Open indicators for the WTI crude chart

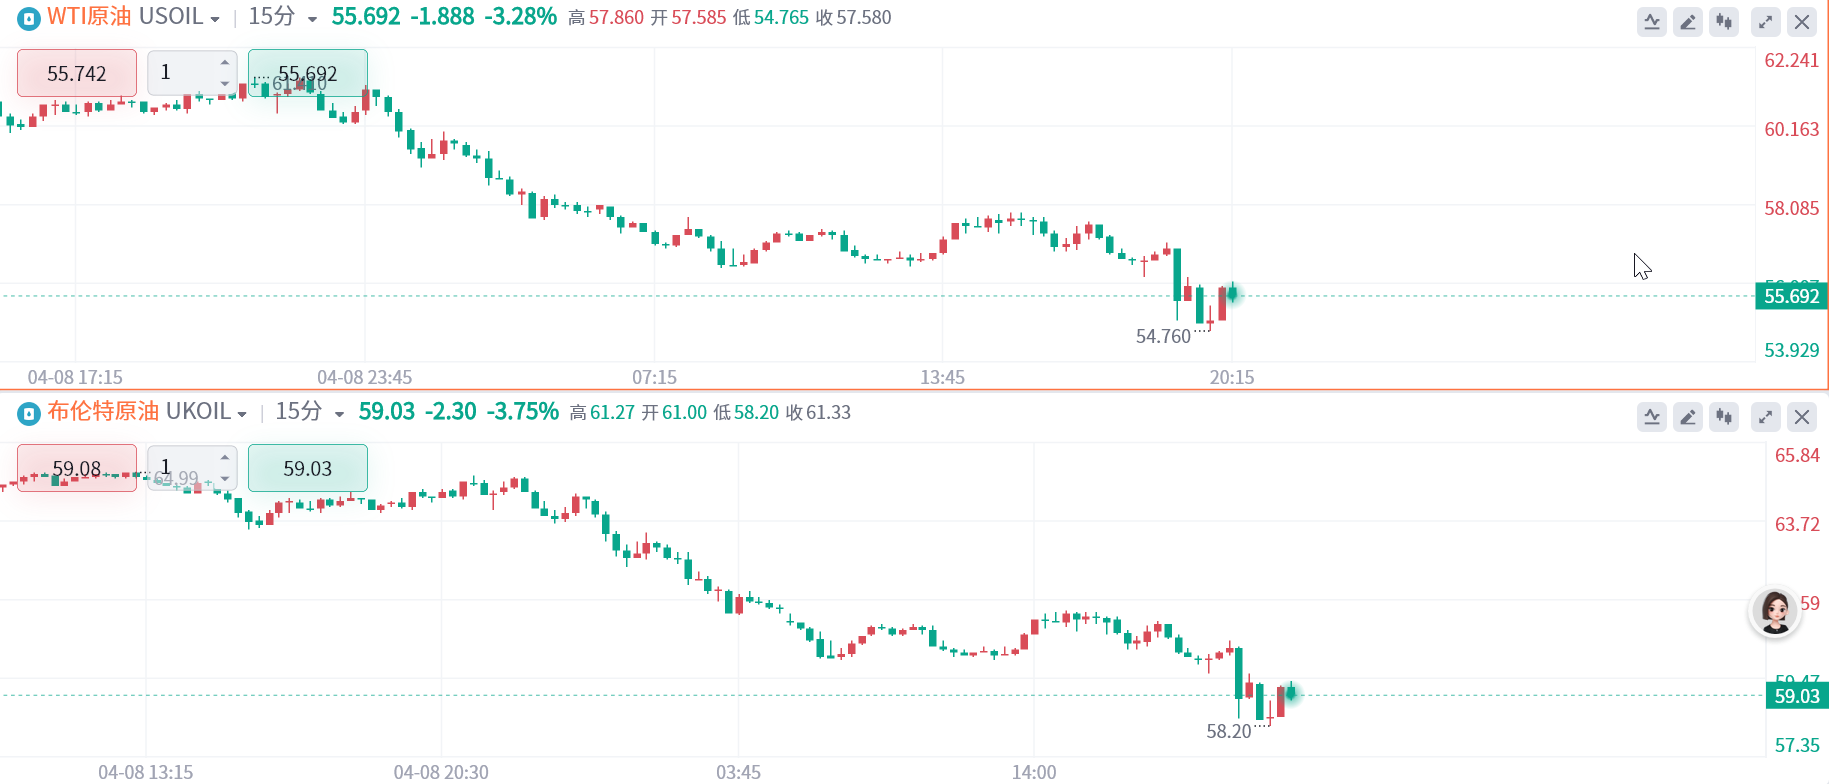[1652, 22]
